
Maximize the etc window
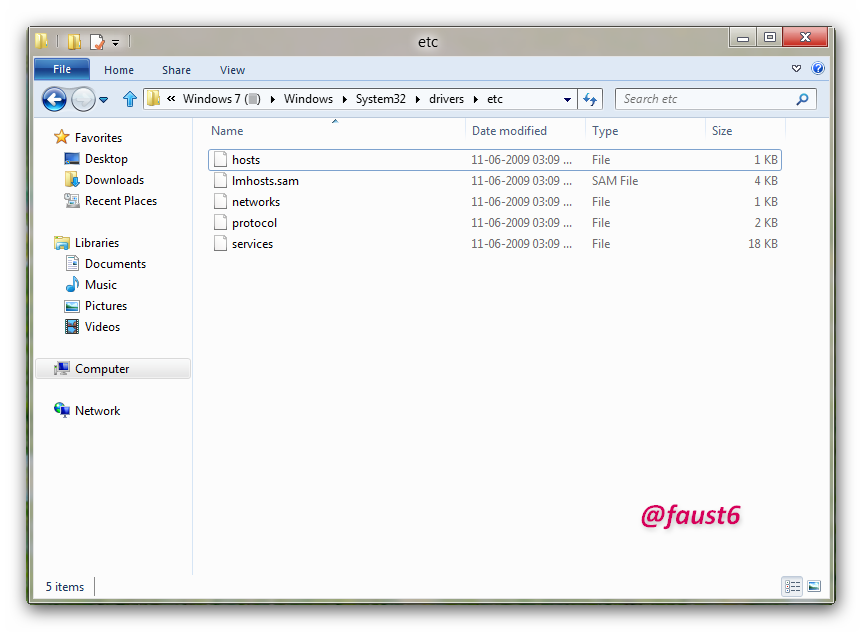coord(769,37)
